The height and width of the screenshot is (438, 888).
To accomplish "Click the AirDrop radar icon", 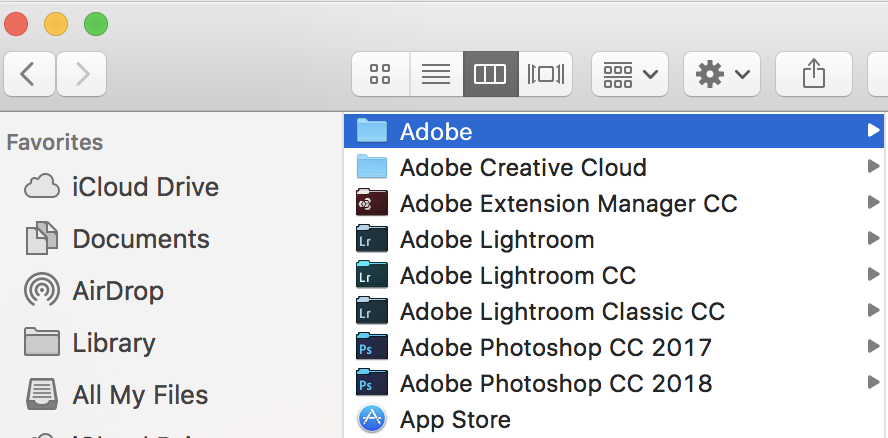I will (42, 291).
